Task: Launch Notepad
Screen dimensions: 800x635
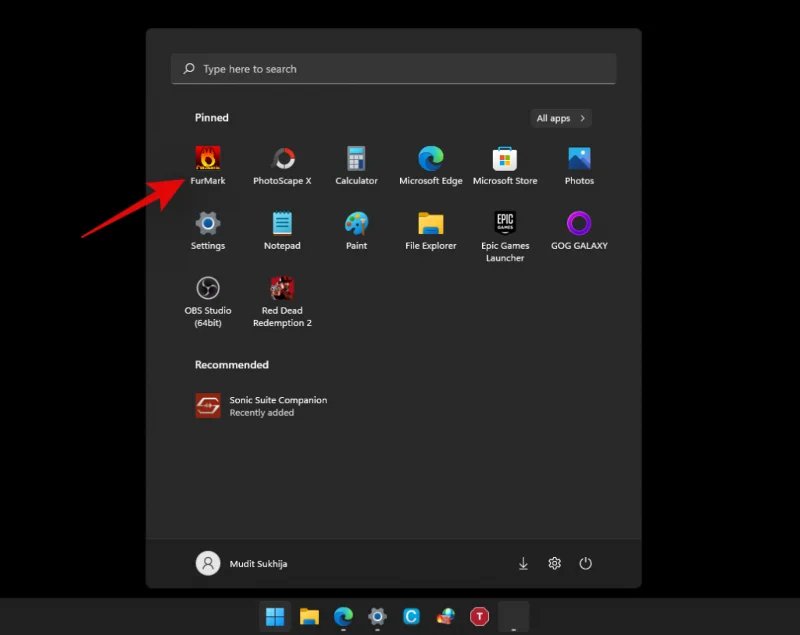Action: pos(282,224)
